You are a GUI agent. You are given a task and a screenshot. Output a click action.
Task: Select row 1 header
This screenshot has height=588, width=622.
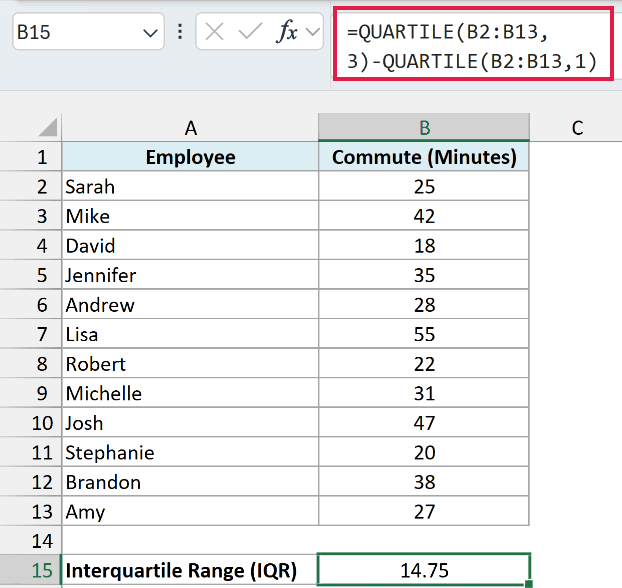(31, 157)
